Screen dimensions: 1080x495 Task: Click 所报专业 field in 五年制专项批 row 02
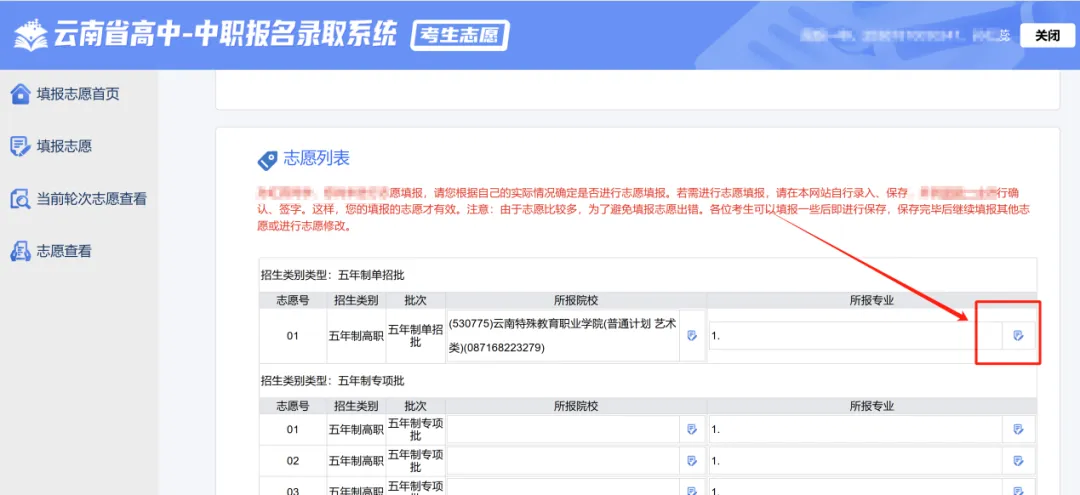tap(855, 461)
